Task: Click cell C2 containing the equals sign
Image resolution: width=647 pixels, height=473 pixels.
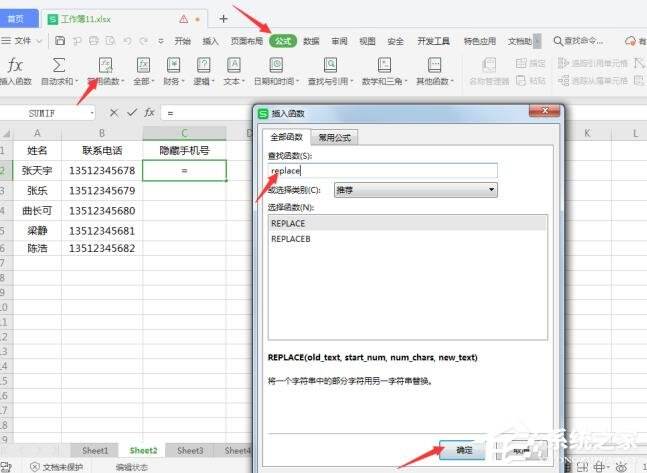Action: click(x=184, y=170)
